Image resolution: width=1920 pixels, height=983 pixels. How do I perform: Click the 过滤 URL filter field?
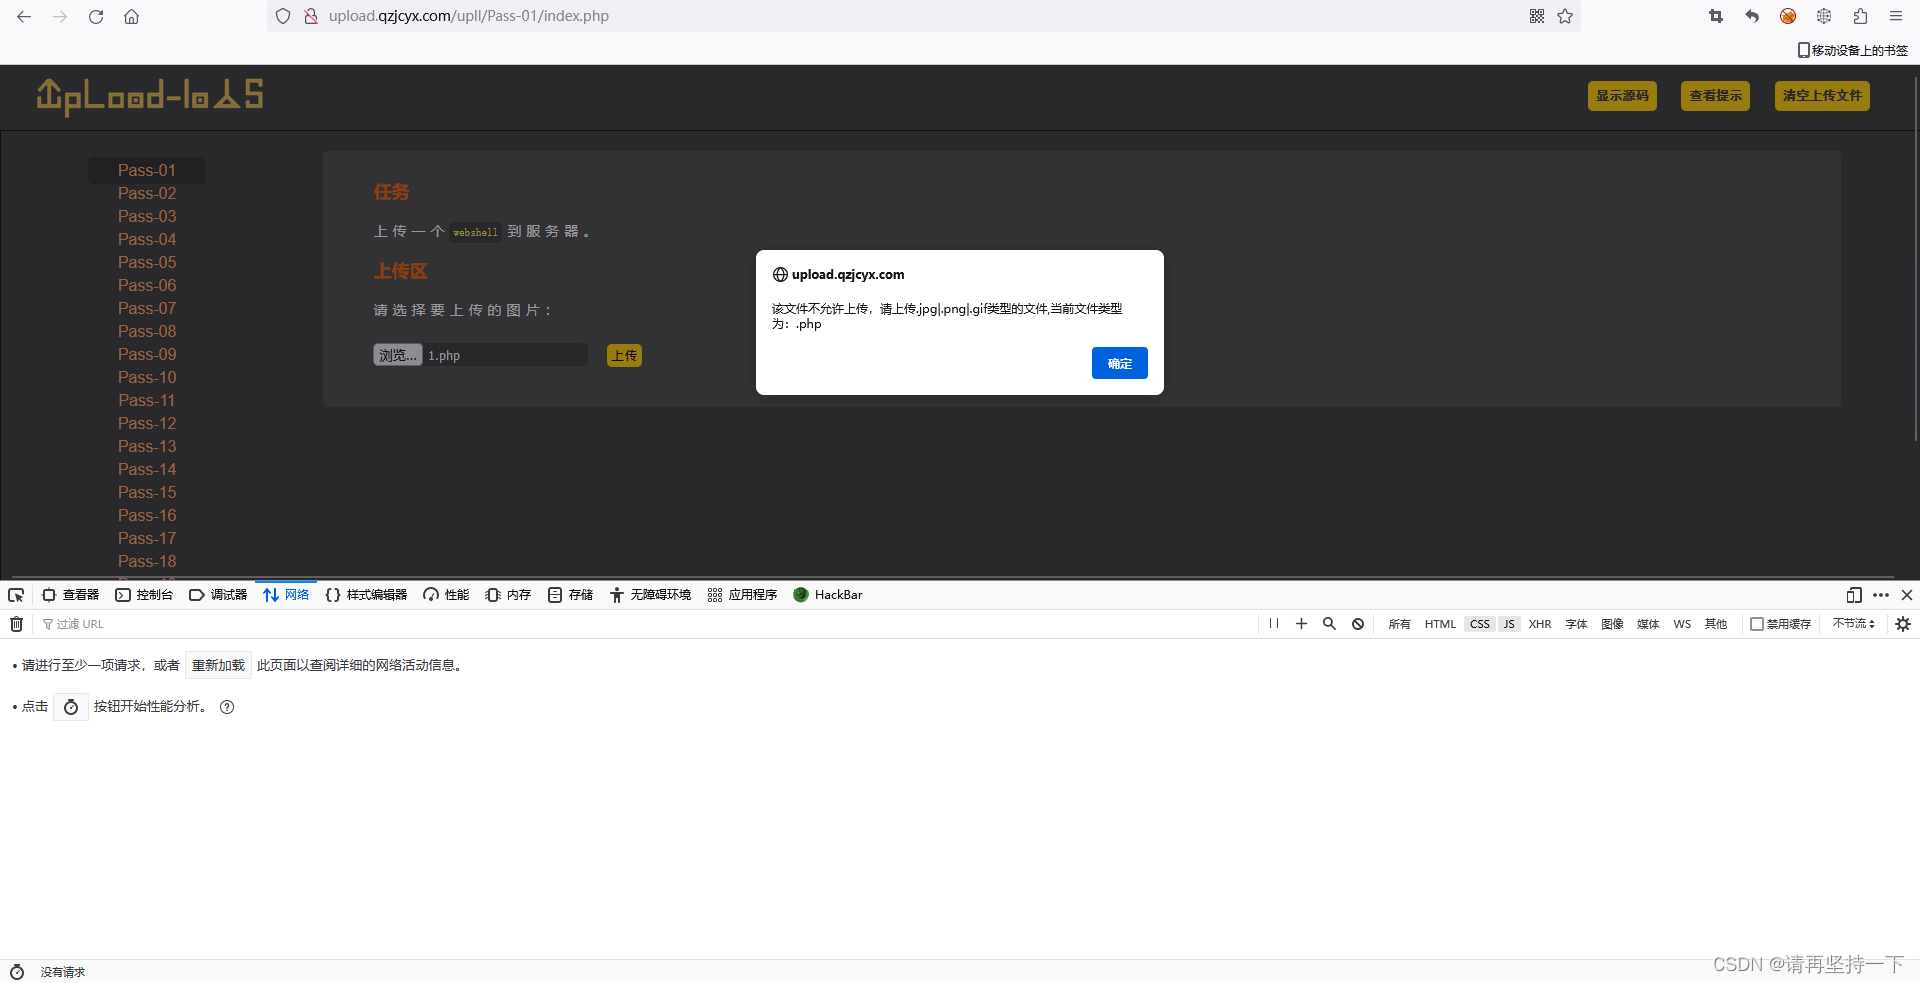(645, 624)
